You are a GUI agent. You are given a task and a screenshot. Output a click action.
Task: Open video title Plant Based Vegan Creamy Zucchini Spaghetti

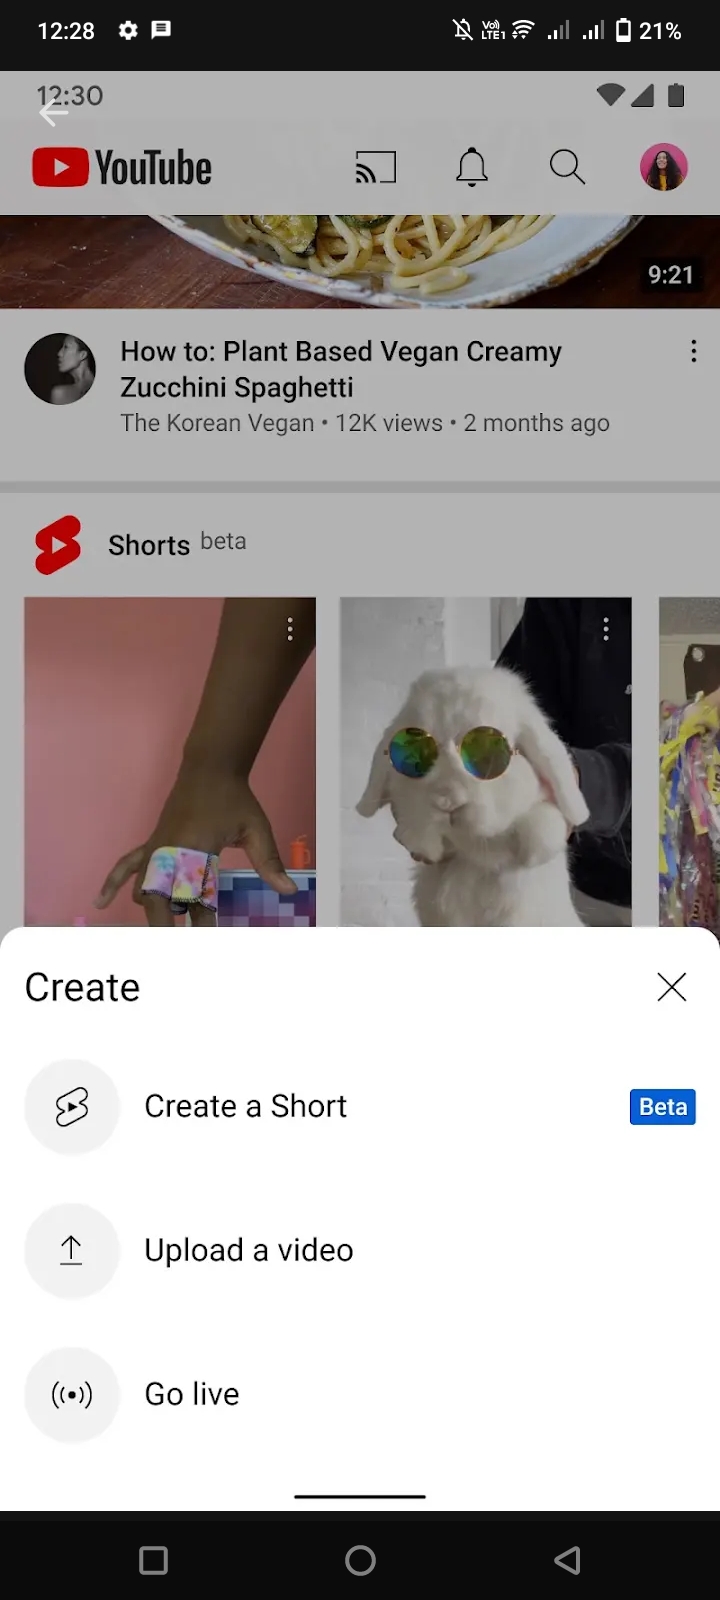341,369
